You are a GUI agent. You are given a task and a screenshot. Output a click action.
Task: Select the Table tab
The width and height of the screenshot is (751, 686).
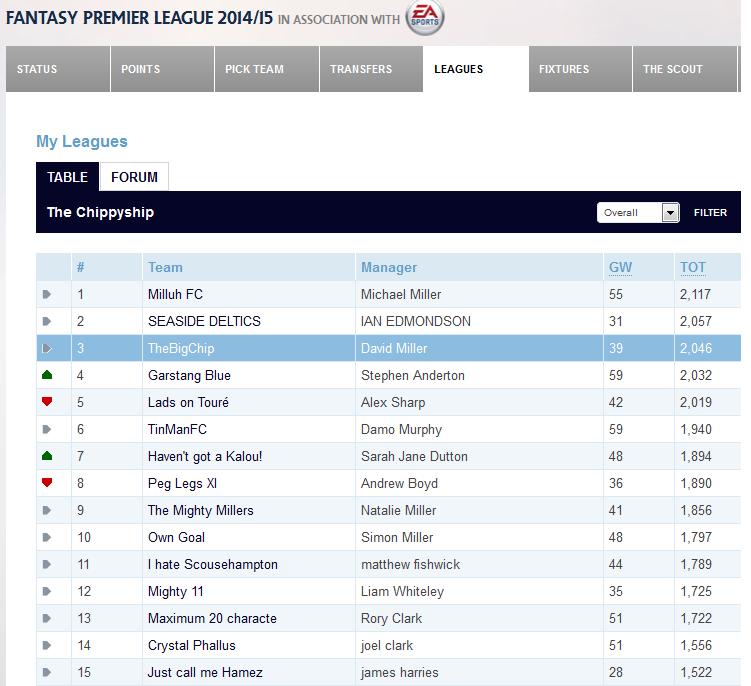68,177
